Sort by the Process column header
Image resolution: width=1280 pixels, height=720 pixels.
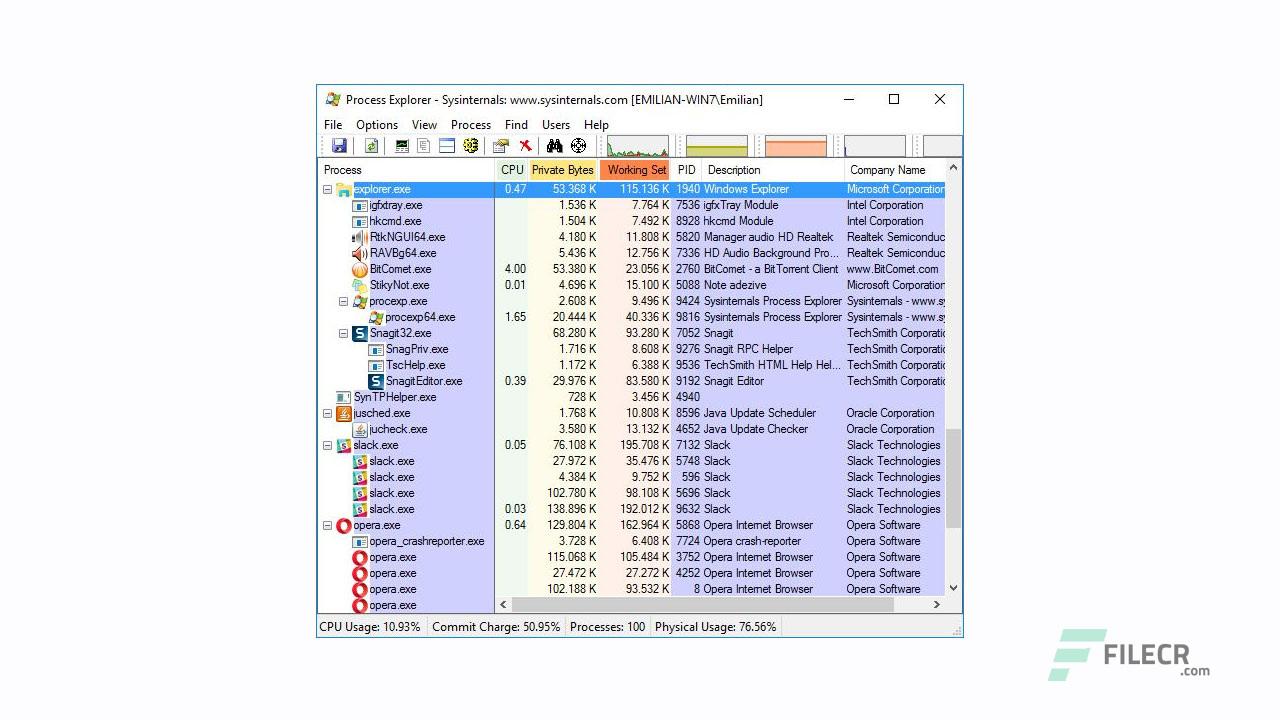point(406,170)
